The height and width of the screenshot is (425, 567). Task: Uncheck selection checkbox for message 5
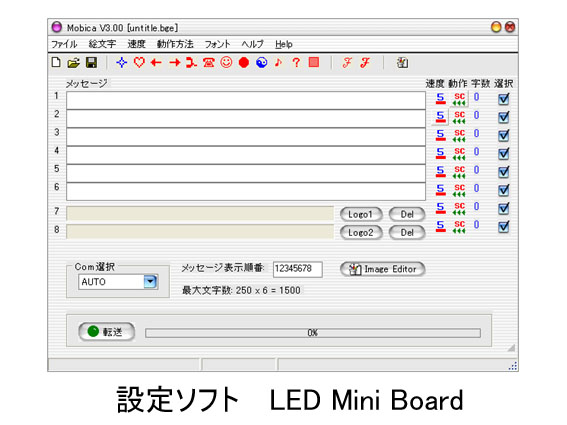pyautogui.click(x=503, y=172)
